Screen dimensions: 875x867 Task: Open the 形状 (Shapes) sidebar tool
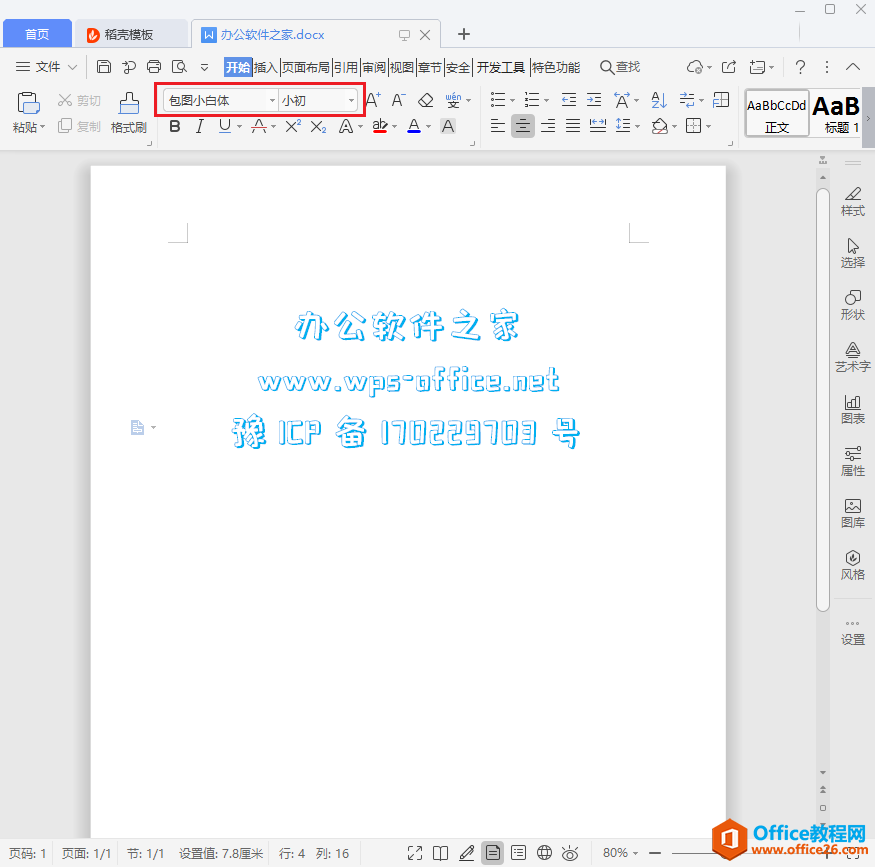point(852,304)
